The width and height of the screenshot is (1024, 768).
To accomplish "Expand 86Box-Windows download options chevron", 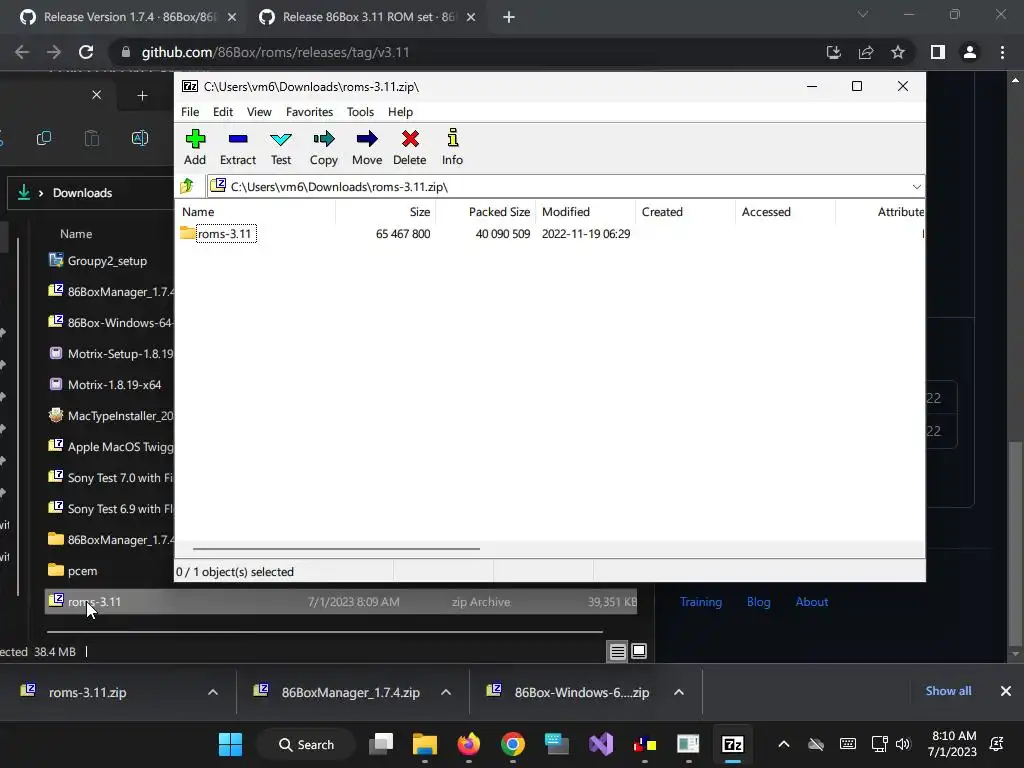I will click(679, 692).
